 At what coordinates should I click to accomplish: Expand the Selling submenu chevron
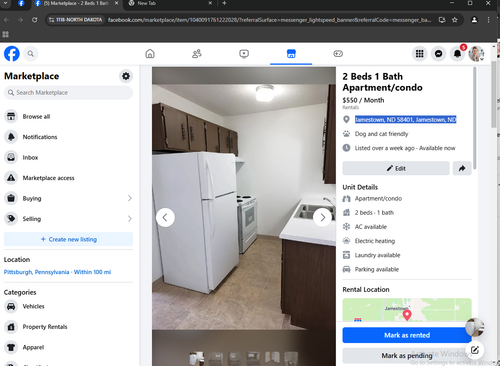pos(130,219)
